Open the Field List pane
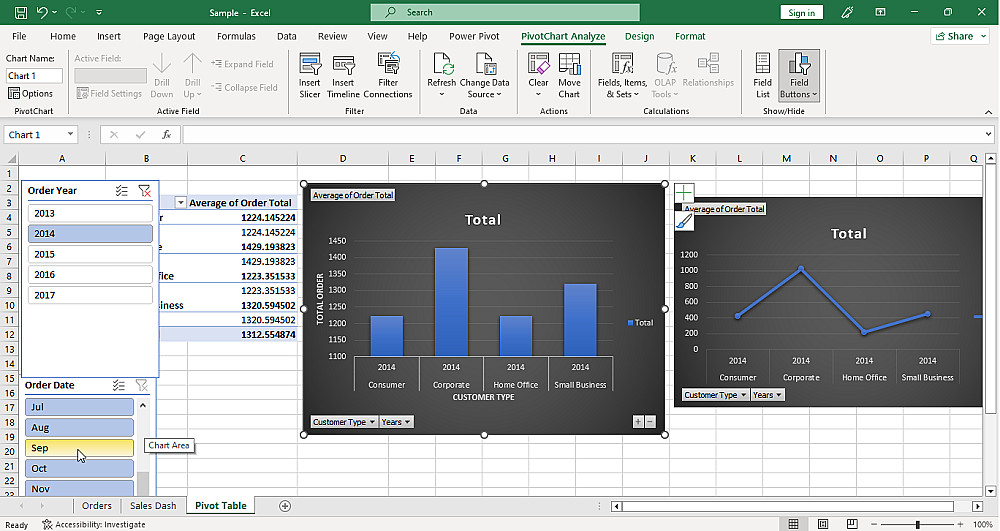Screen dimensions: 1000x531 [762, 75]
